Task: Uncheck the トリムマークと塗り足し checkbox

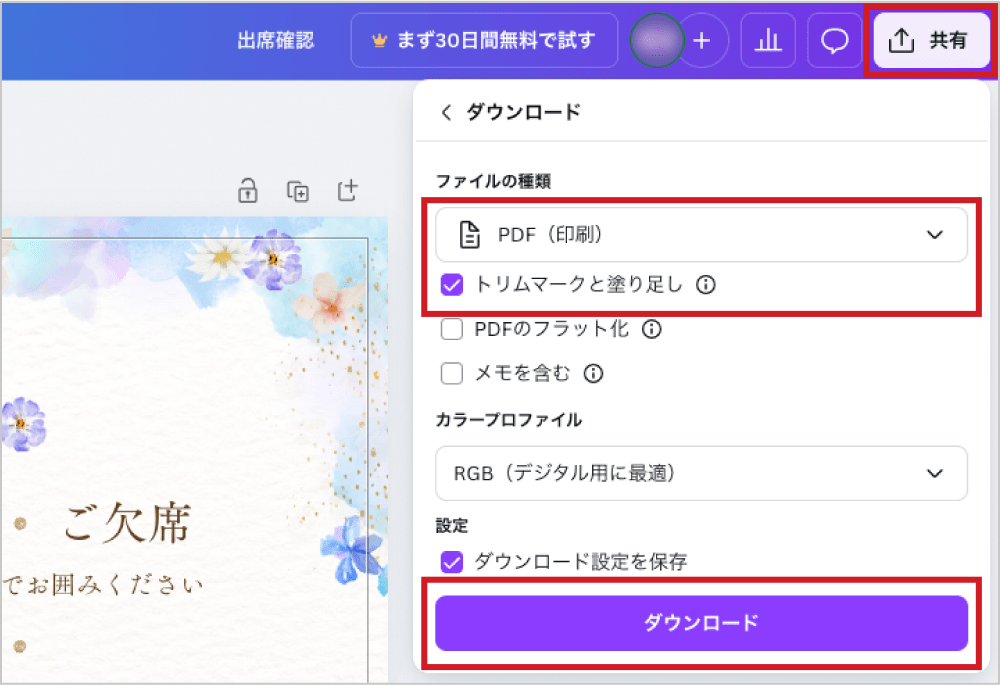Action: [x=452, y=285]
